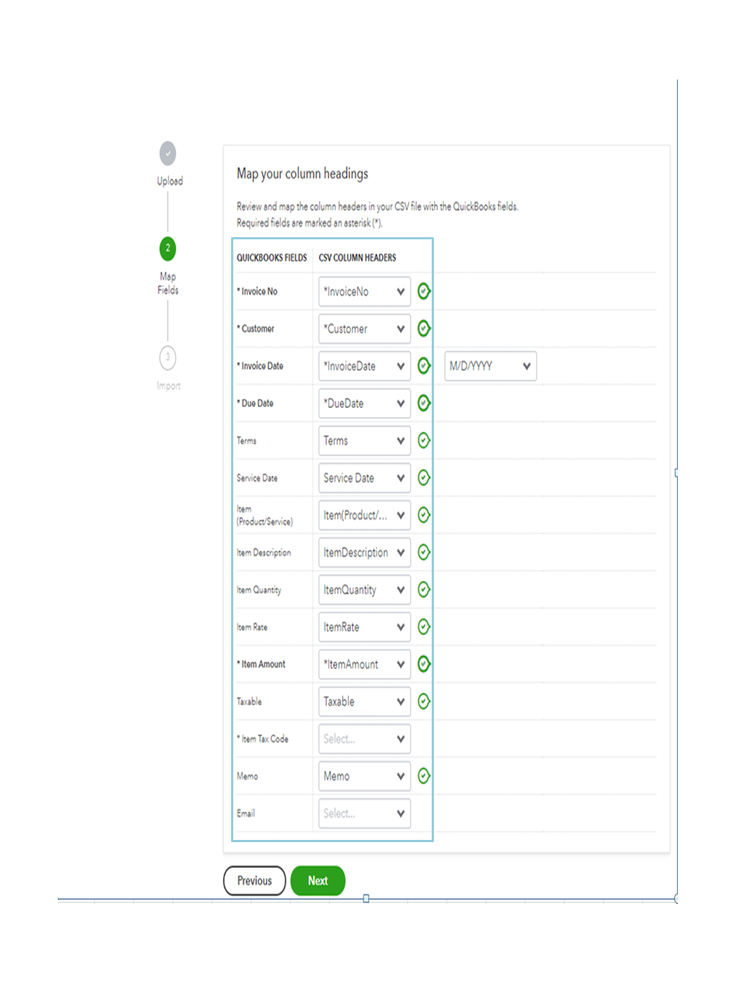
Task: Expand the InvoiceDate CSV header dropdown
Action: point(364,366)
